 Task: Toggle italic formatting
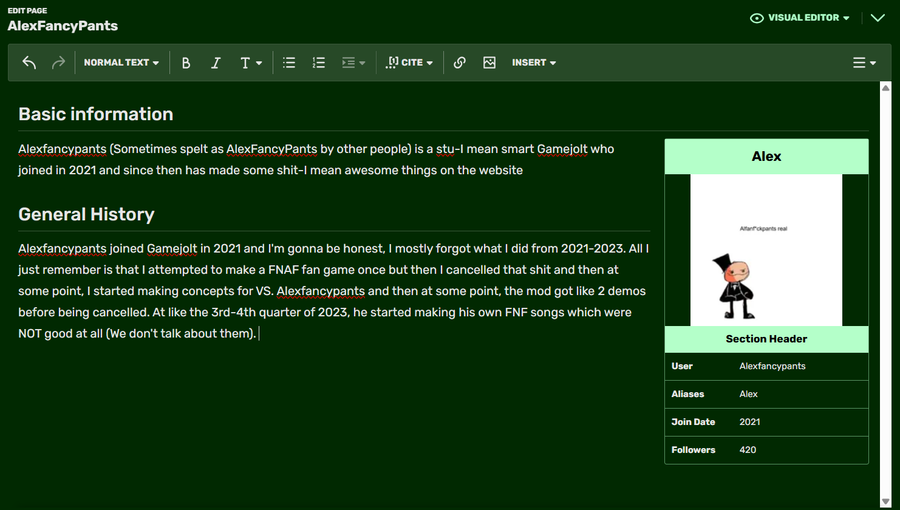(216, 63)
